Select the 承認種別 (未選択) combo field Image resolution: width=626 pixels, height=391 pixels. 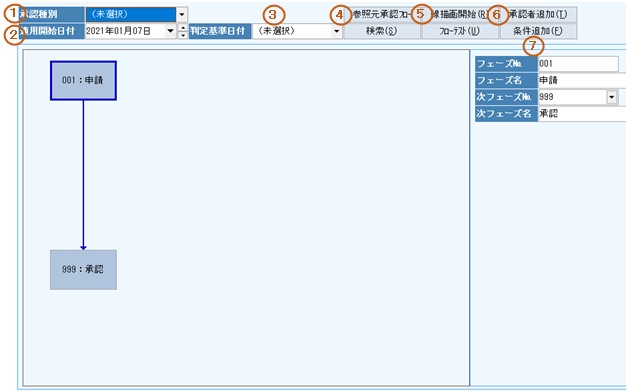click(x=131, y=15)
